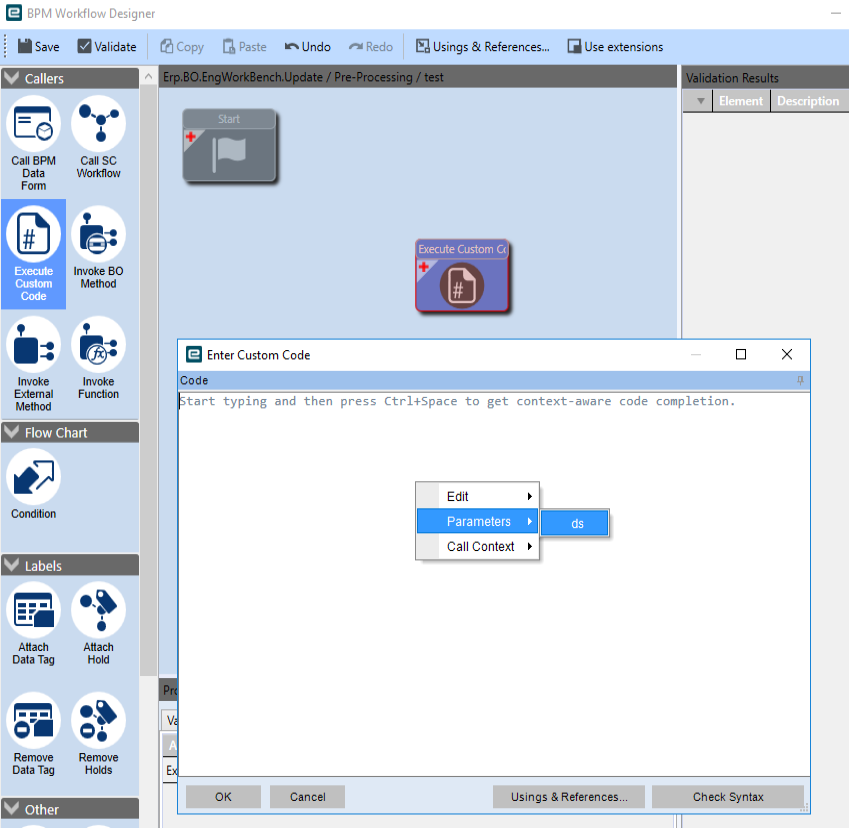Click the Start node on canvas
The image size is (849, 828).
(229, 145)
